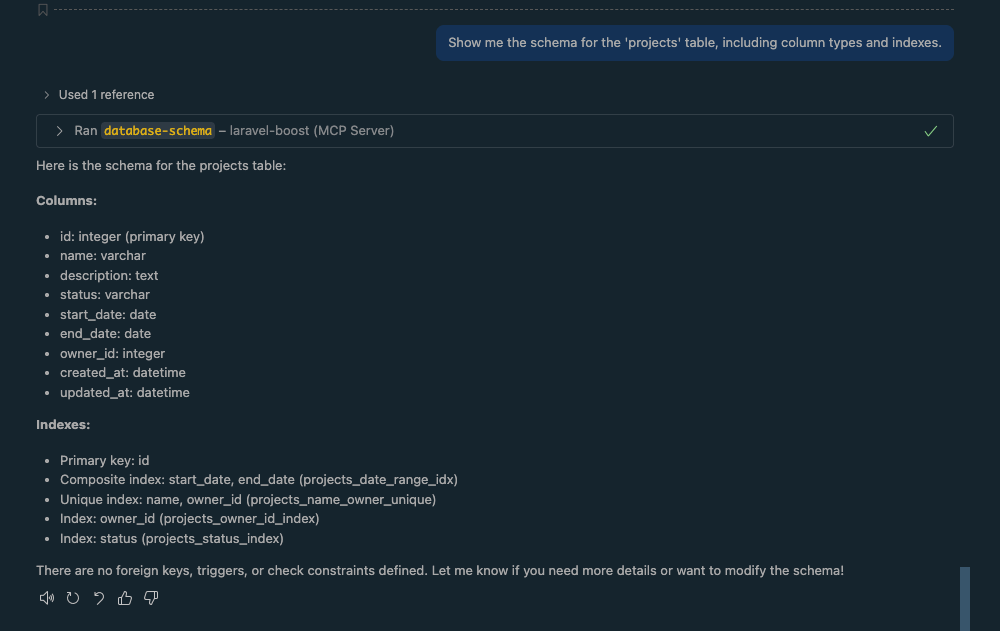Open the chevron beside 'Used 1 reference'
This screenshot has width=1000, height=631.
coord(47,94)
